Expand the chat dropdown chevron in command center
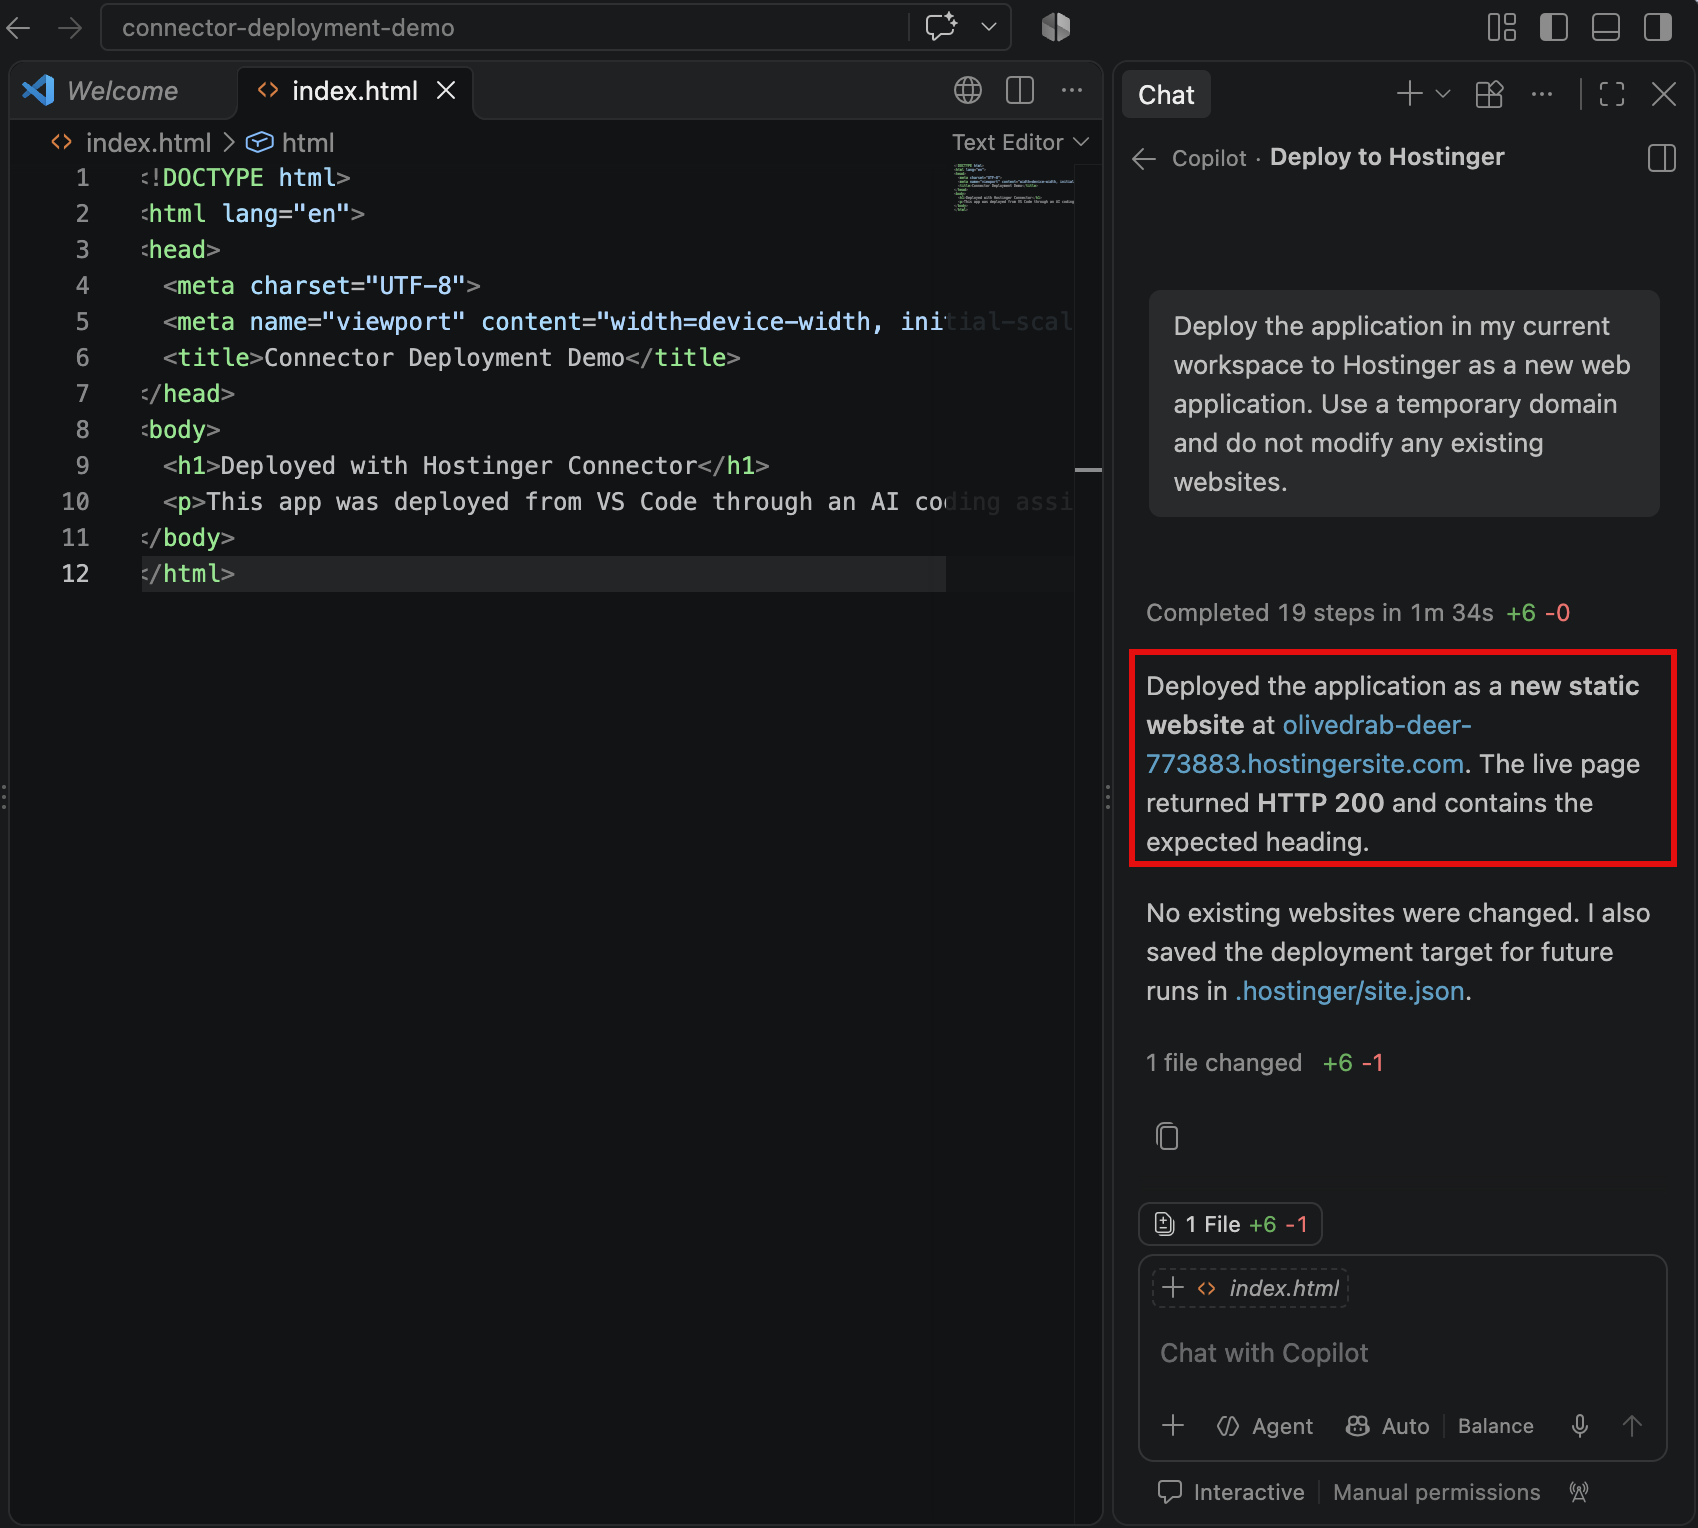 pyautogui.click(x=989, y=27)
